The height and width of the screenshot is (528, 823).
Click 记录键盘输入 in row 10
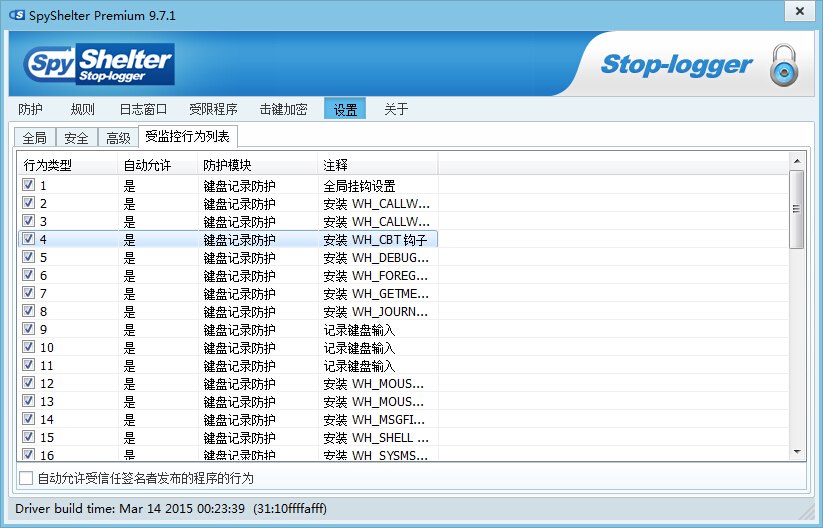359,347
